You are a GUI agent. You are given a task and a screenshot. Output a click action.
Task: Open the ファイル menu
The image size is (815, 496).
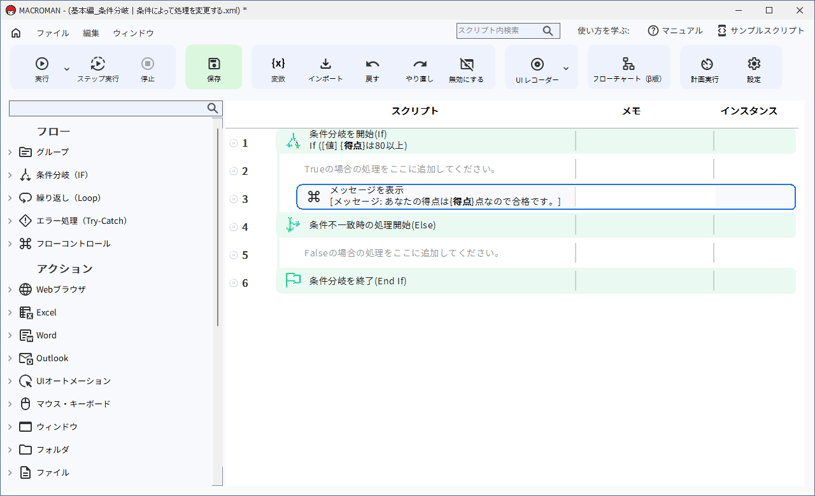pyautogui.click(x=52, y=33)
